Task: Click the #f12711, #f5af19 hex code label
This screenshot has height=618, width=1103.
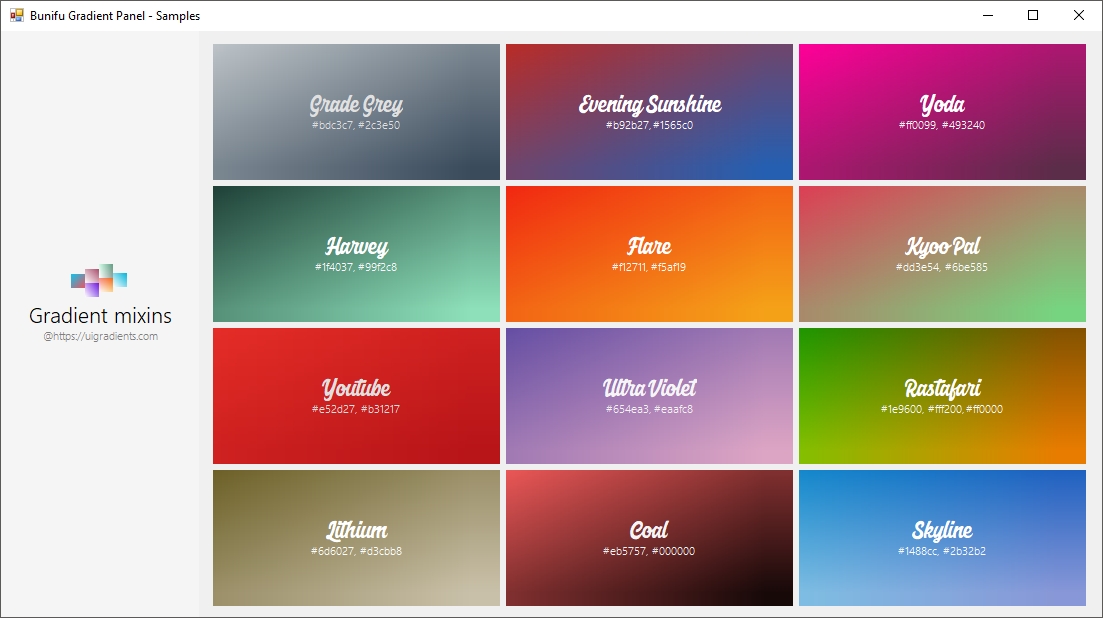Action: (649, 267)
